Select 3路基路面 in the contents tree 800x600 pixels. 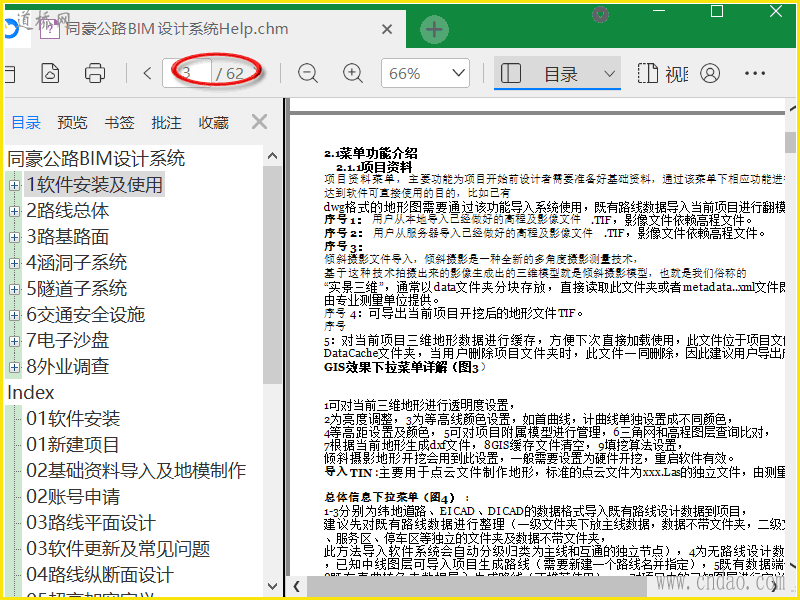click(67, 237)
